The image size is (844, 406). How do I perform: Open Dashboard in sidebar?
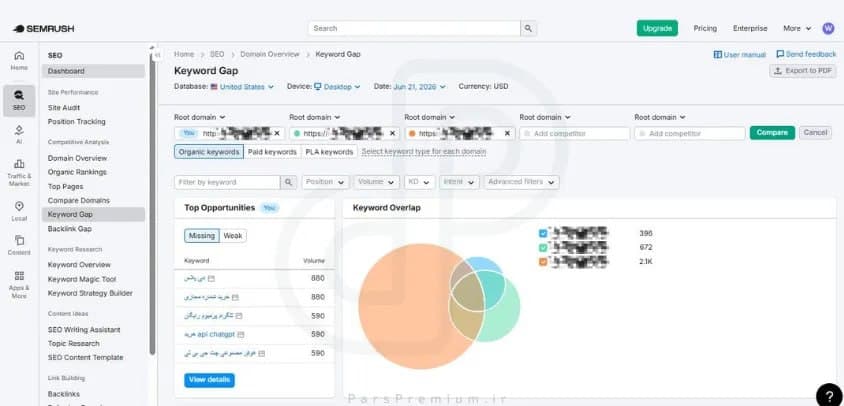94,71
